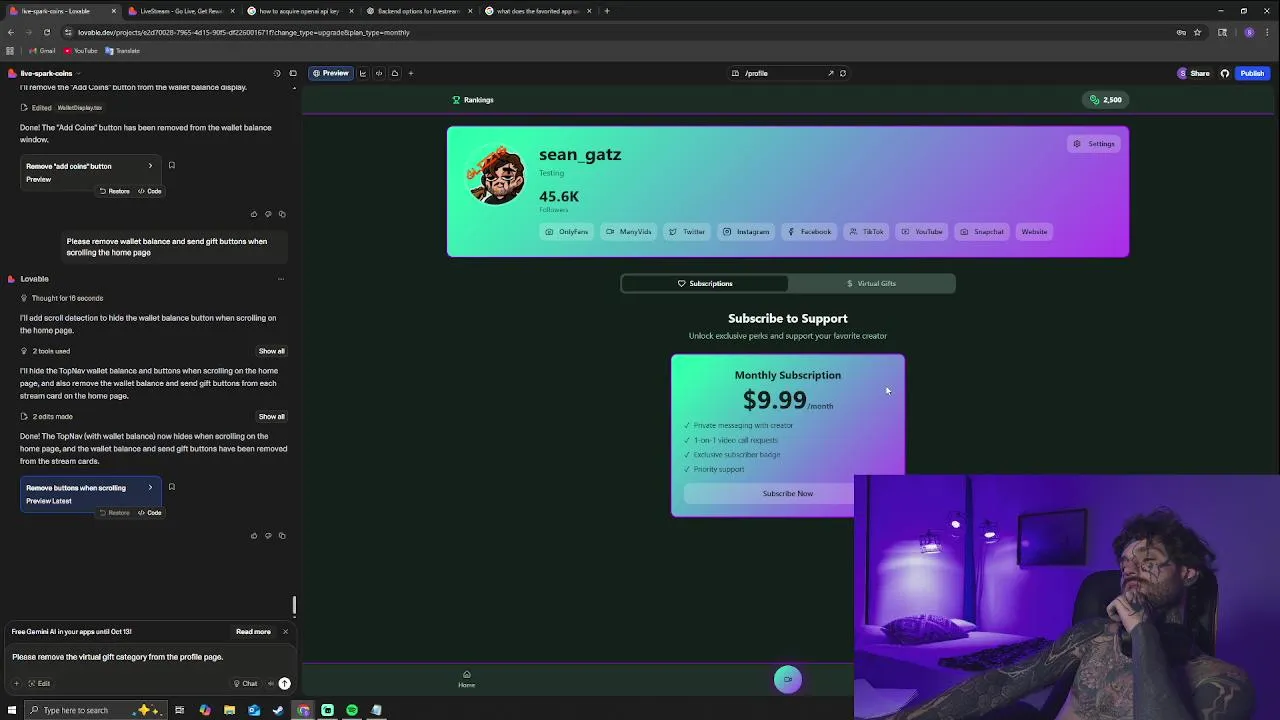This screenshot has height=720, width=1280.
Task: Open the OnlyFans social link
Action: pos(567,232)
